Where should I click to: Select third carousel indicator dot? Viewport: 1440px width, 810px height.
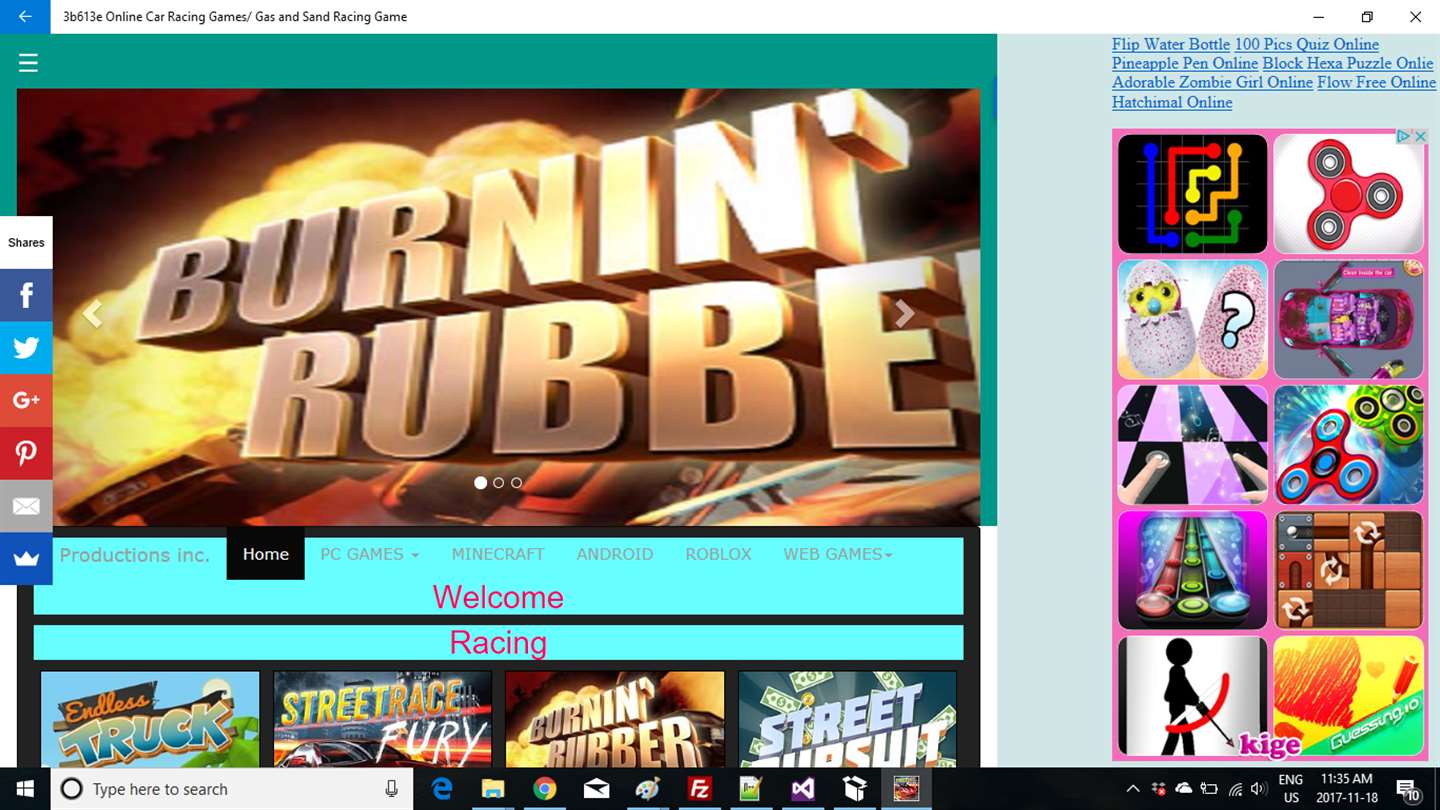(517, 482)
